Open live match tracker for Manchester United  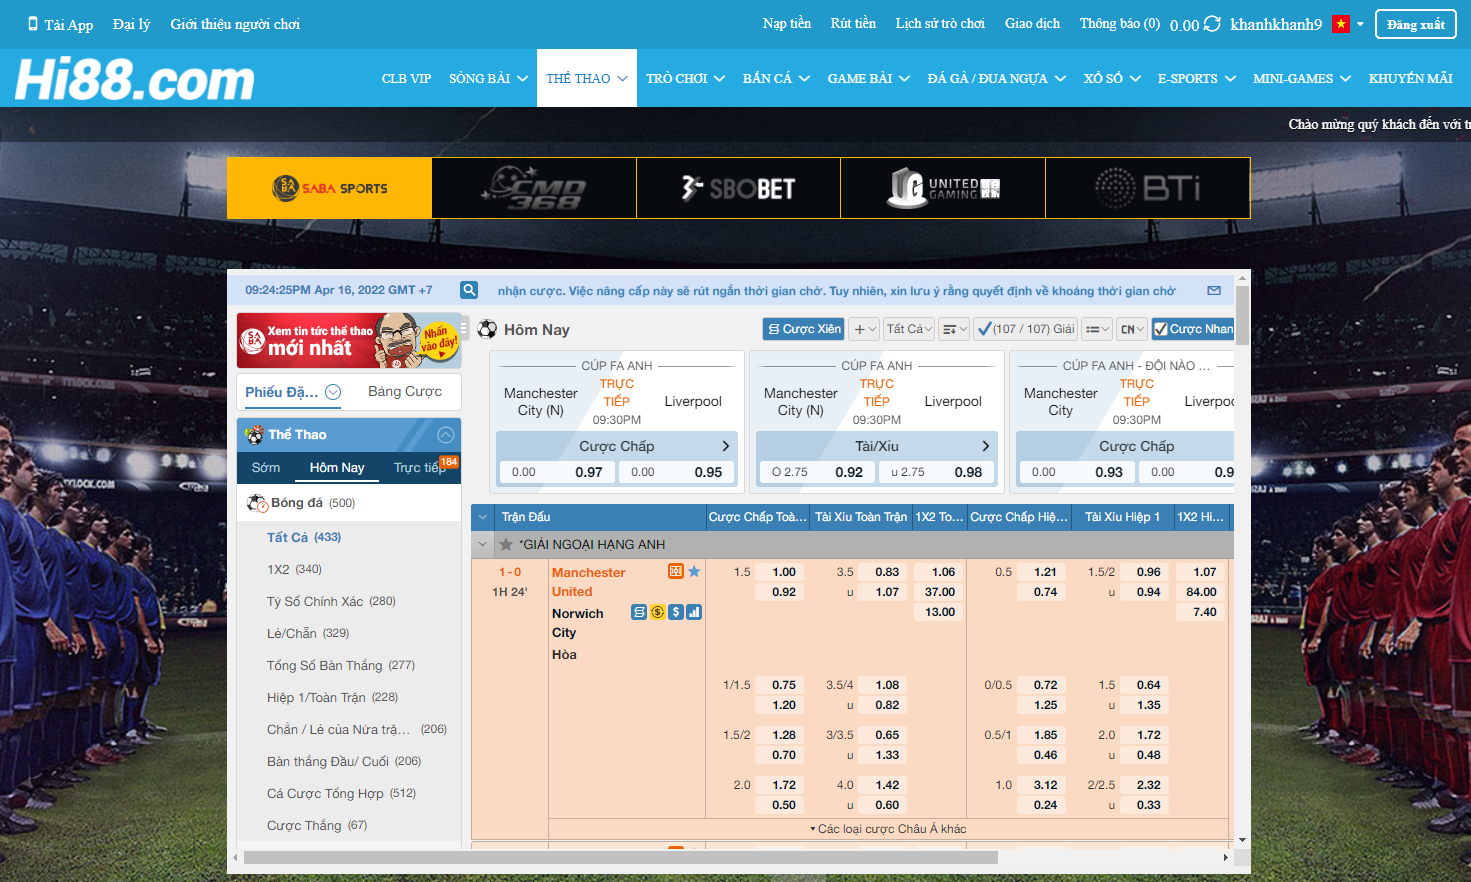point(676,571)
